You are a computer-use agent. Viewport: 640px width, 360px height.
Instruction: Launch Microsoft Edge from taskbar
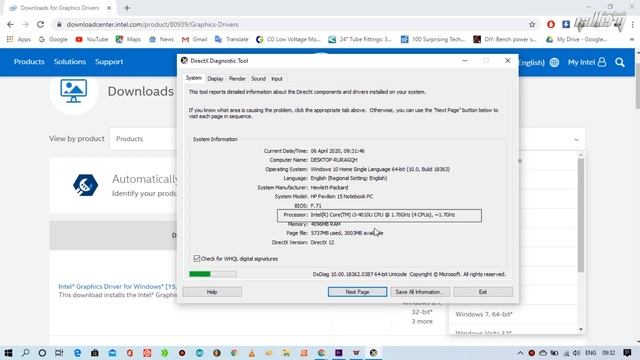pyautogui.click(x=77, y=353)
